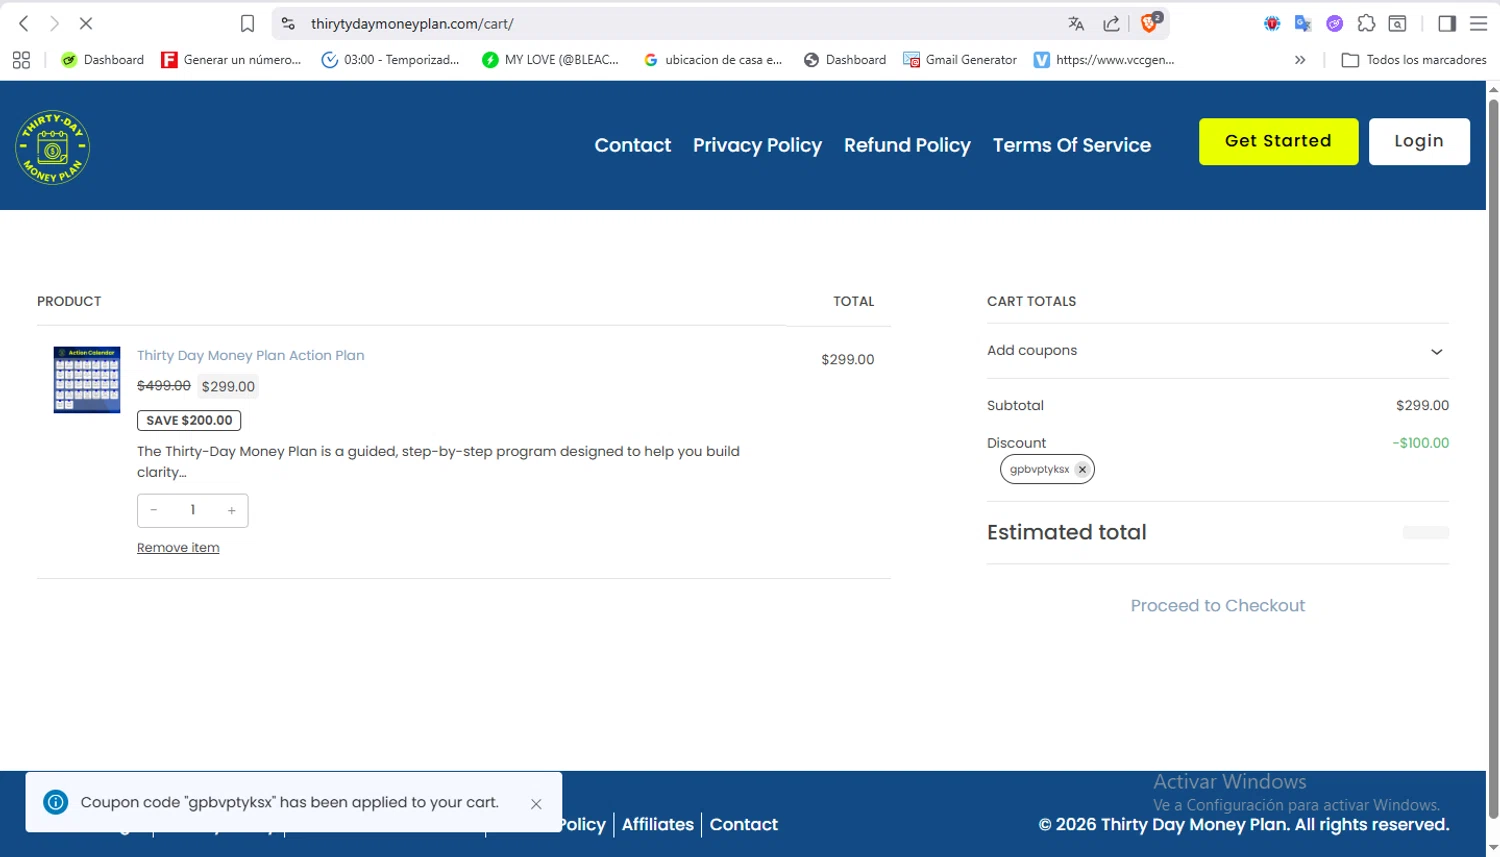Viewport: 1500px width, 857px height.
Task: Click the info icon in coupon notice
Action: [56, 802]
